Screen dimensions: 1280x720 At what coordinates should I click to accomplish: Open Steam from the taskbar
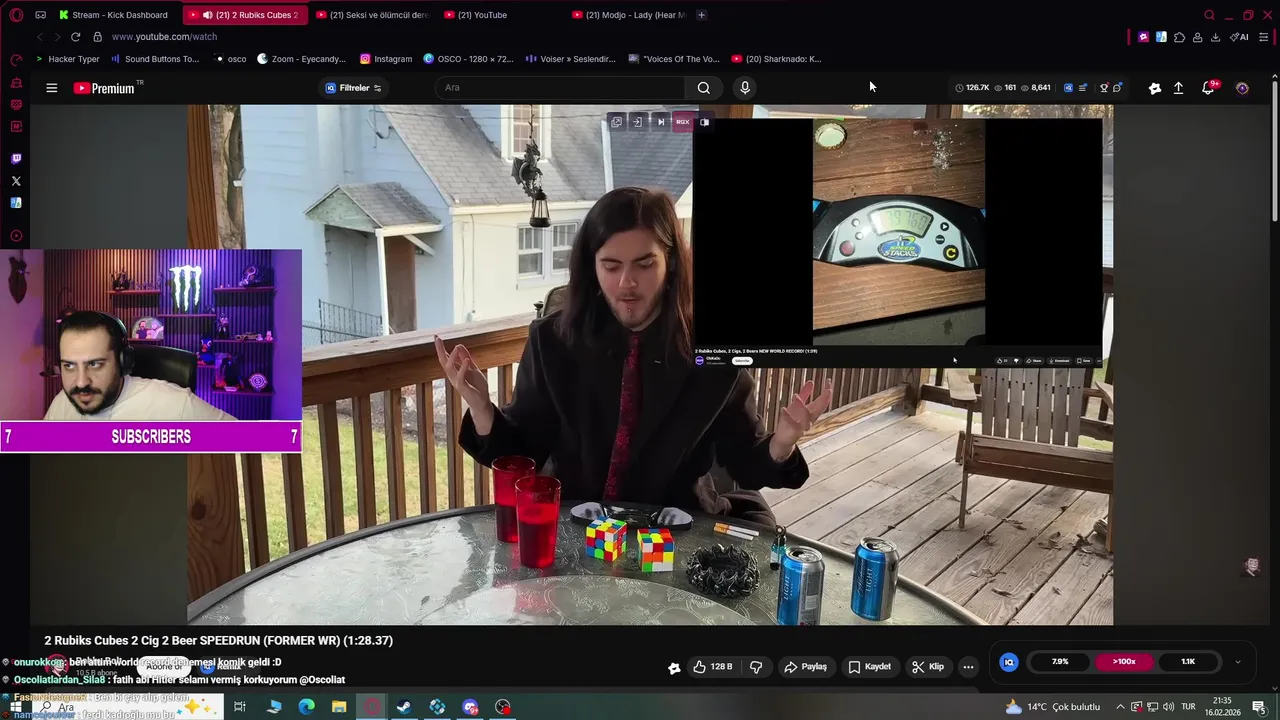coord(404,707)
